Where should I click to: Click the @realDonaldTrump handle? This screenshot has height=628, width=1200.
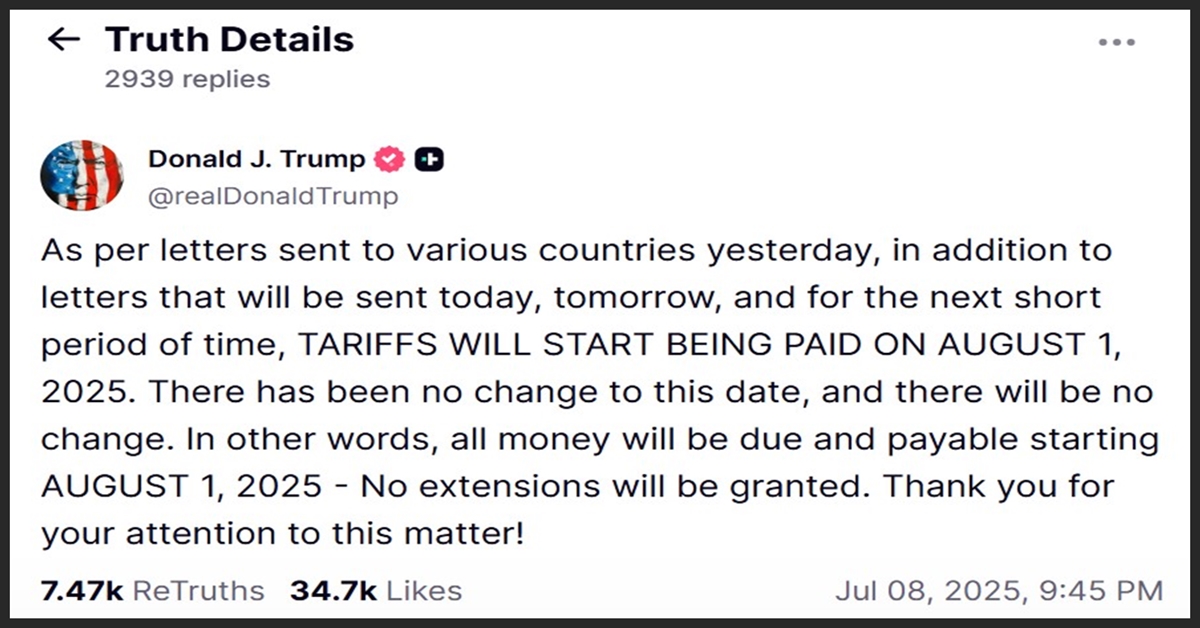(273, 196)
